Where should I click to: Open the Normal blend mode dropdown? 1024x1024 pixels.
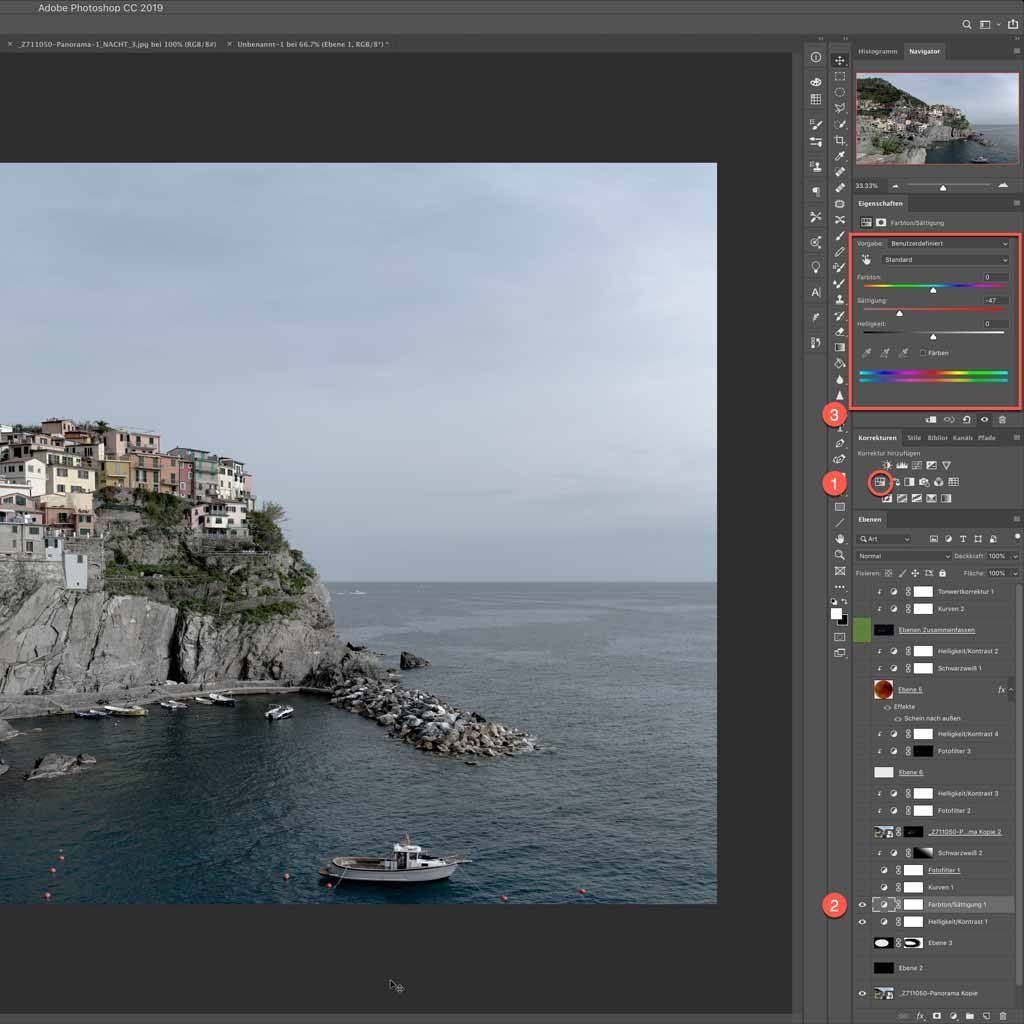pos(903,556)
